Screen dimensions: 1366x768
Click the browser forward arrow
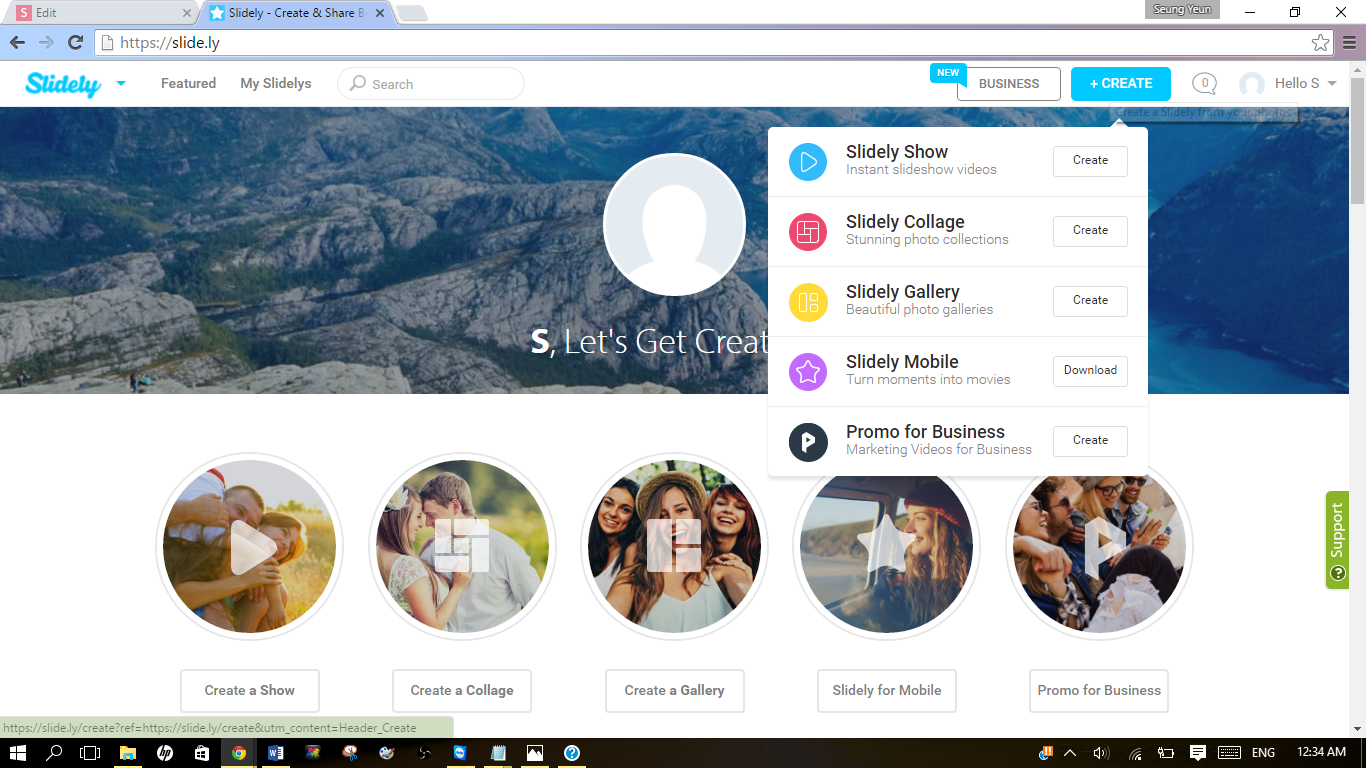coord(46,42)
